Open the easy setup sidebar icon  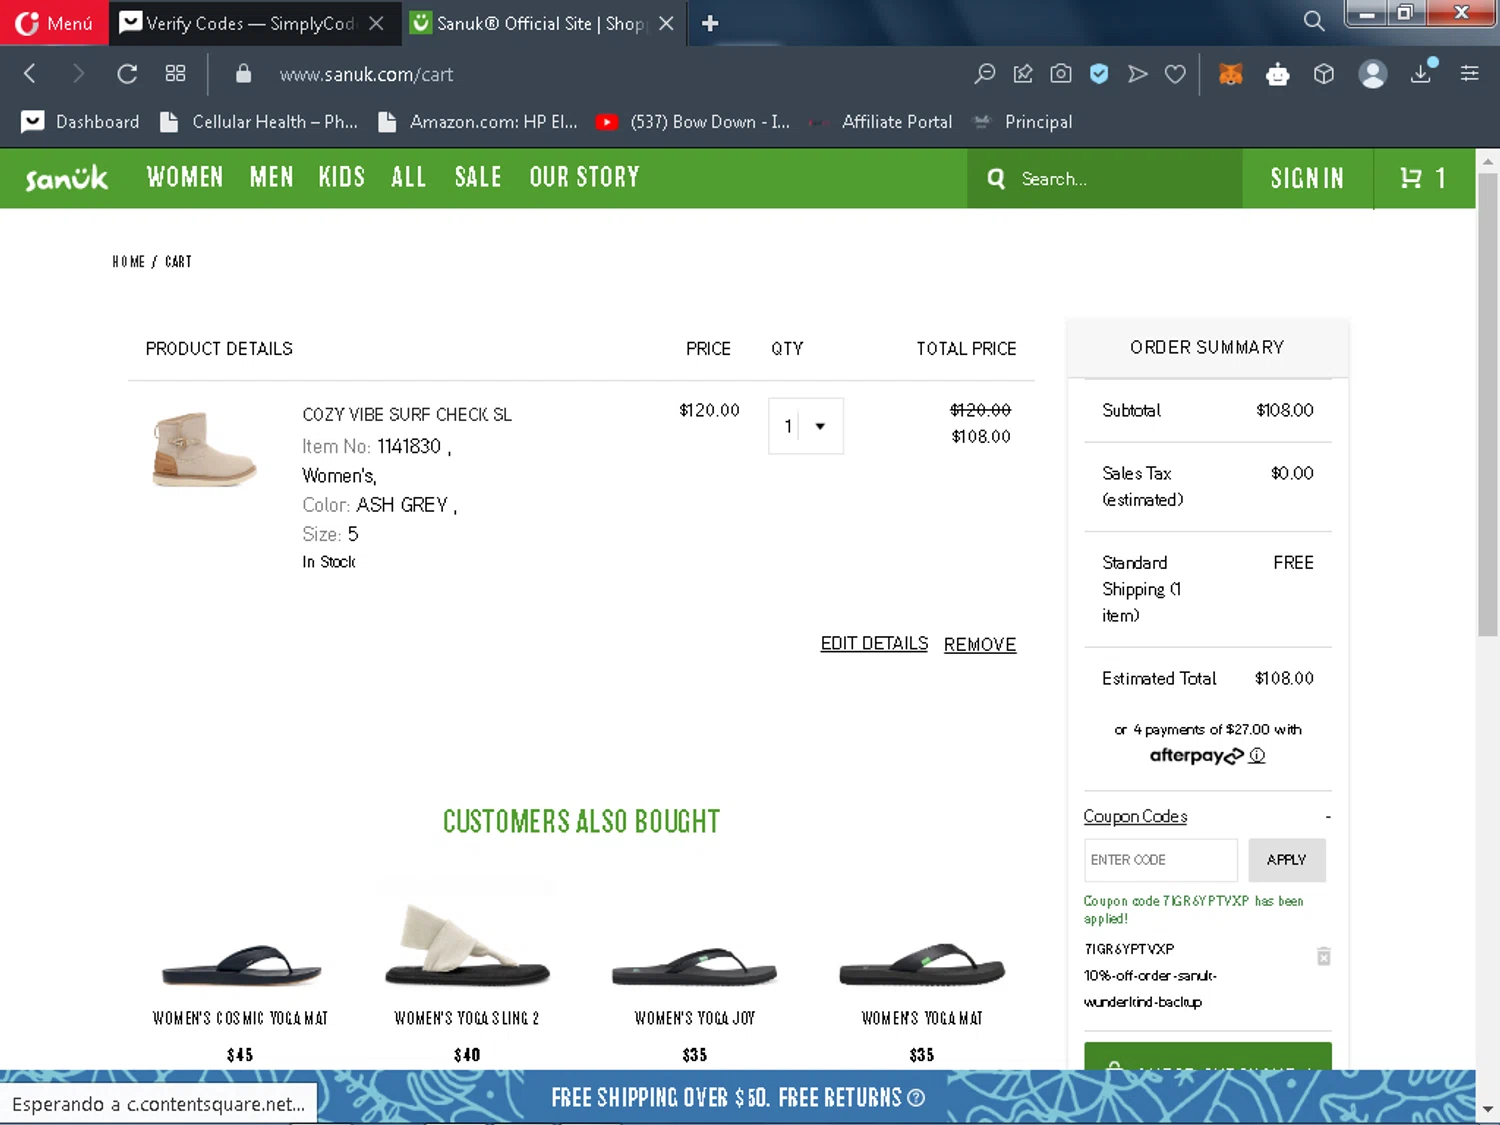point(1470,73)
